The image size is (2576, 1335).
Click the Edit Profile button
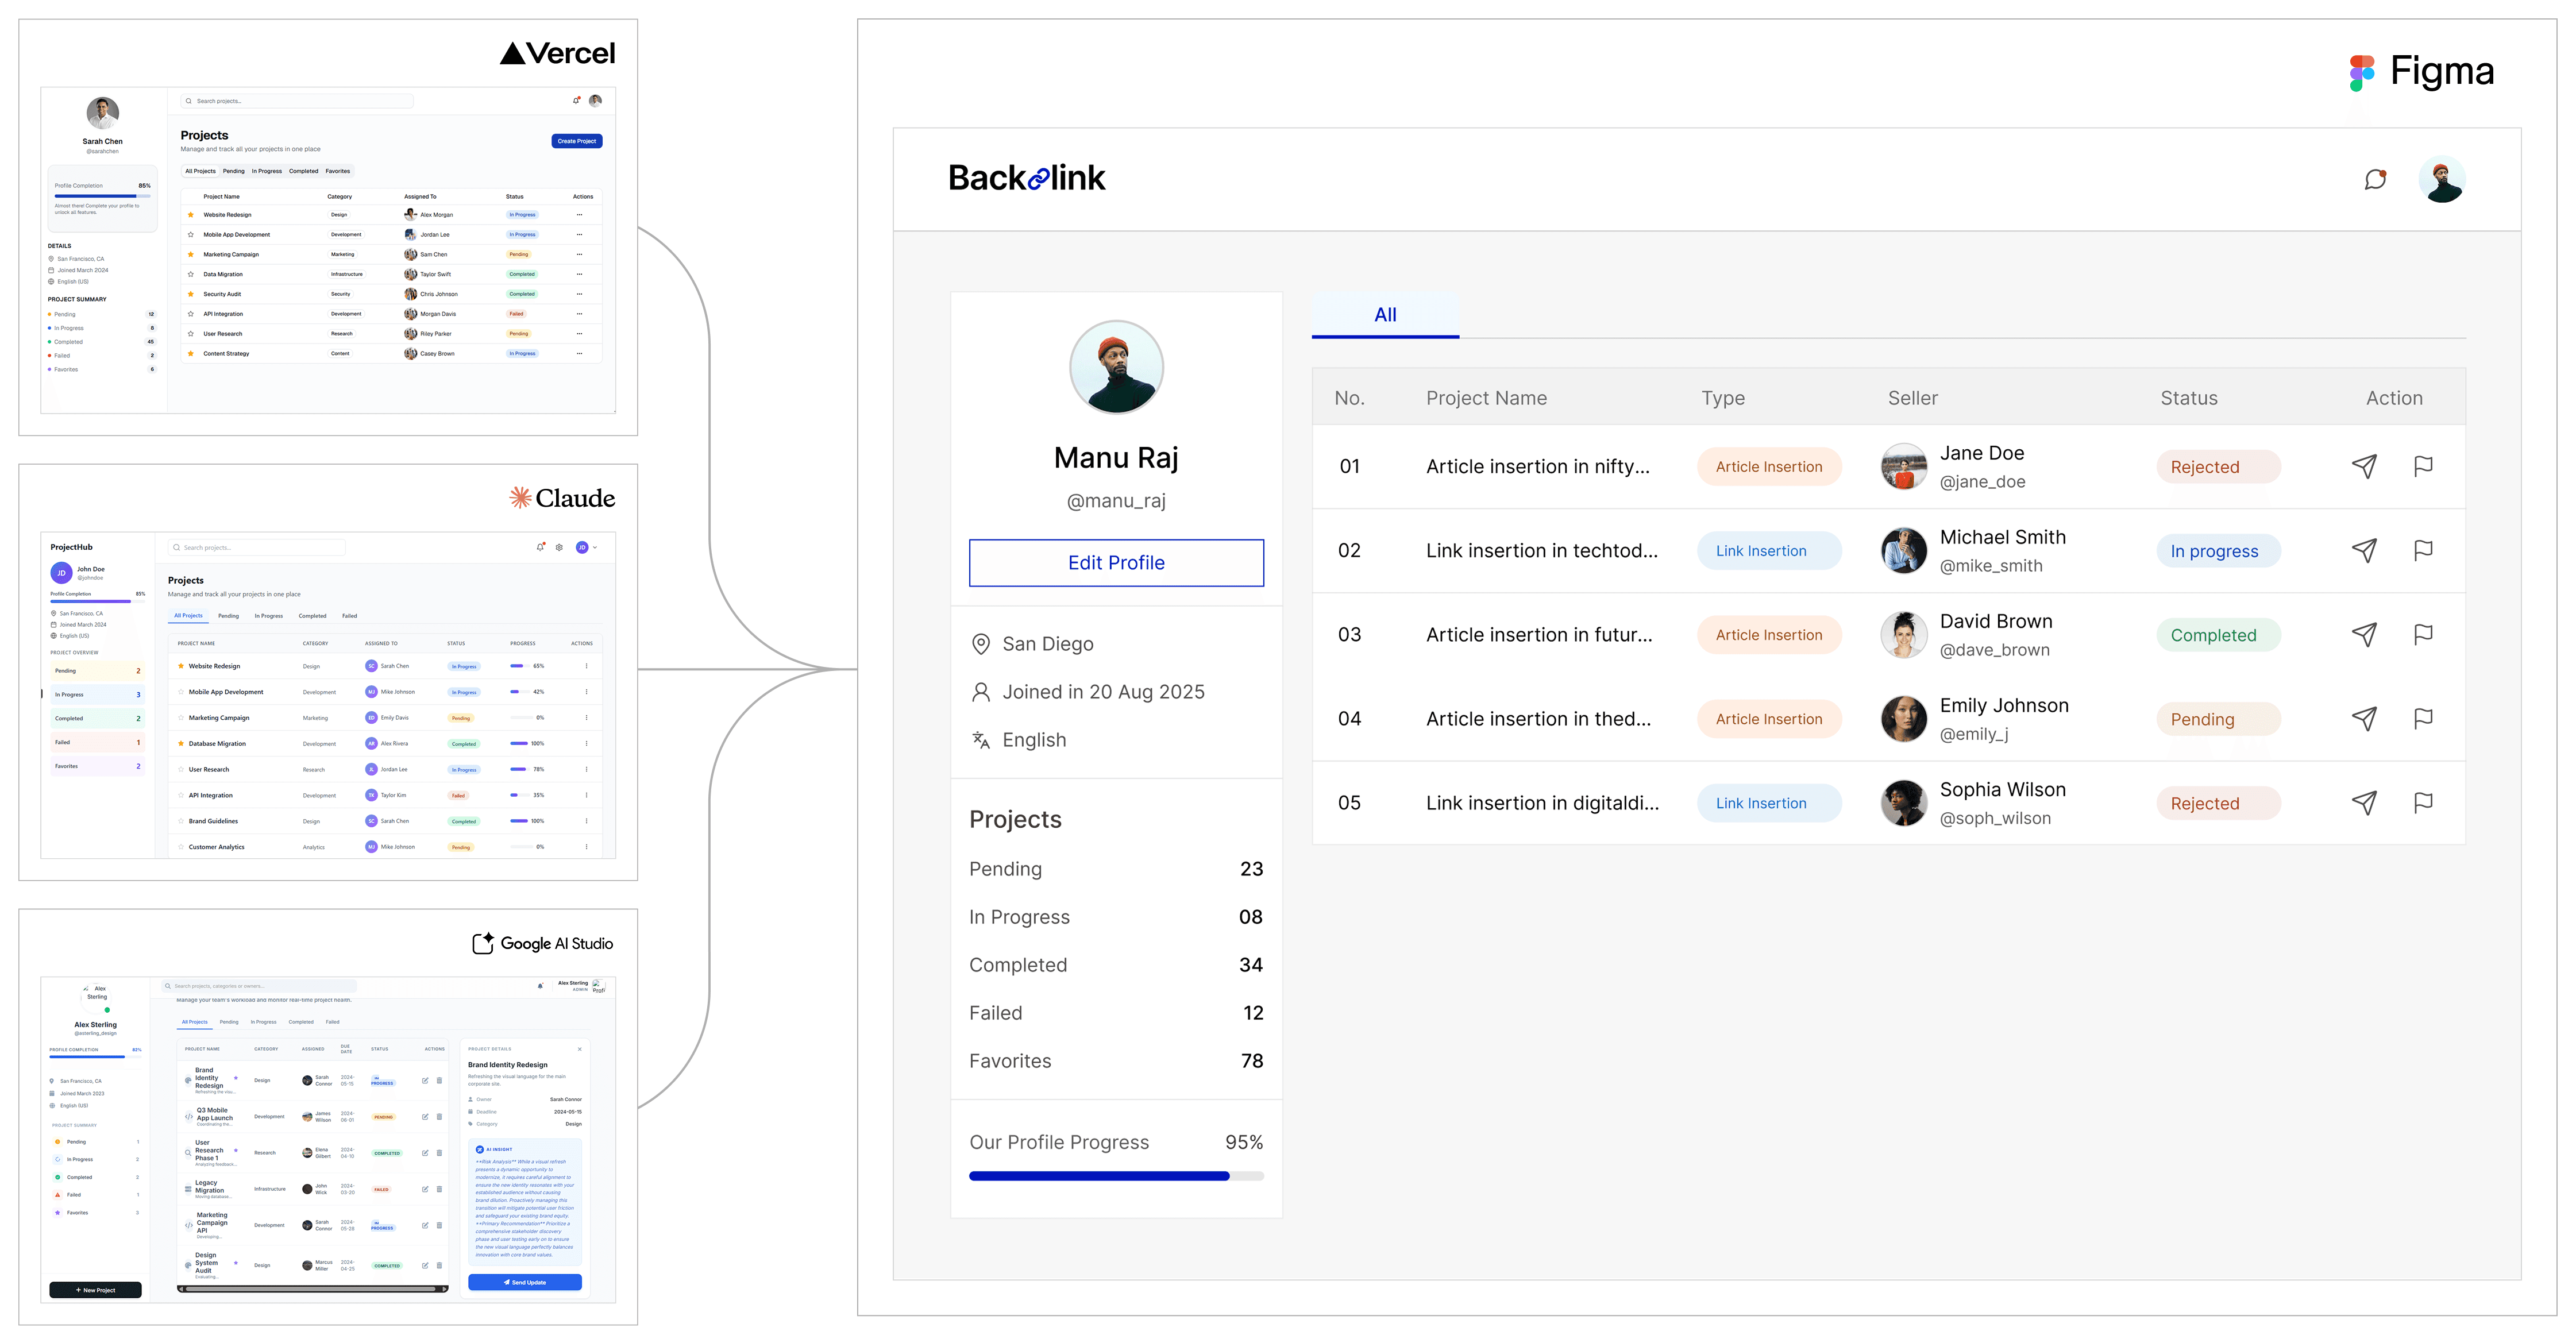tap(1116, 563)
